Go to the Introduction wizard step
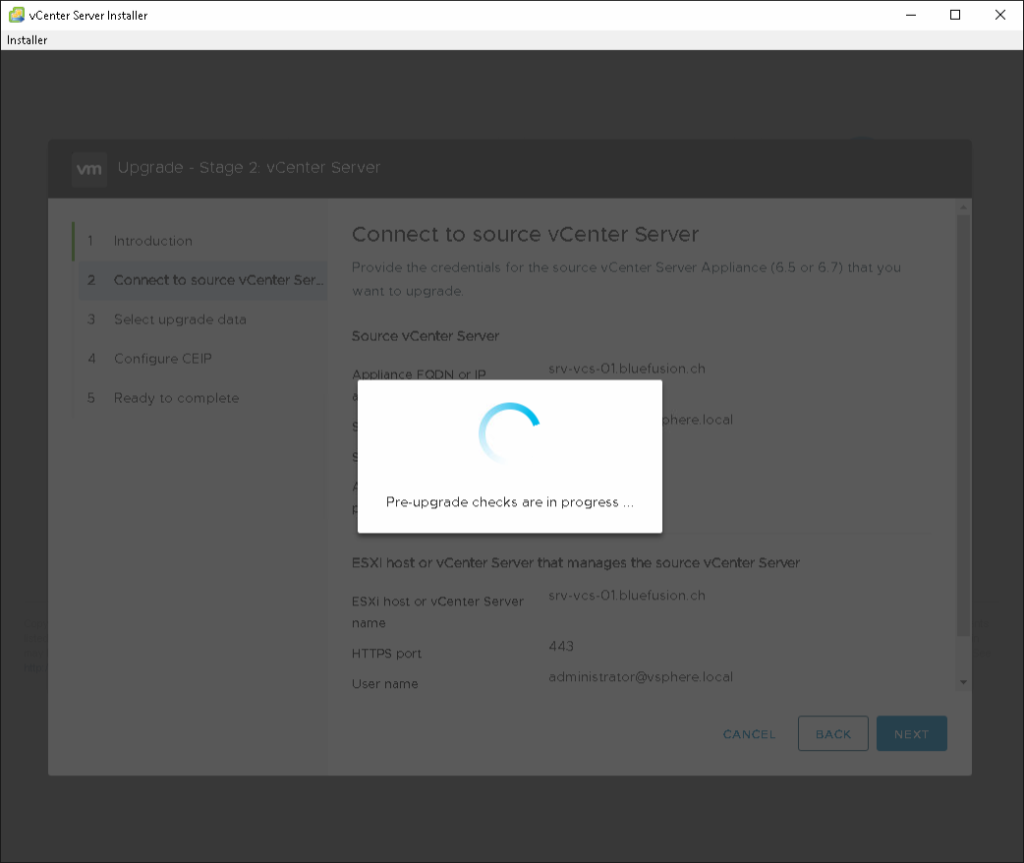 (152, 241)
